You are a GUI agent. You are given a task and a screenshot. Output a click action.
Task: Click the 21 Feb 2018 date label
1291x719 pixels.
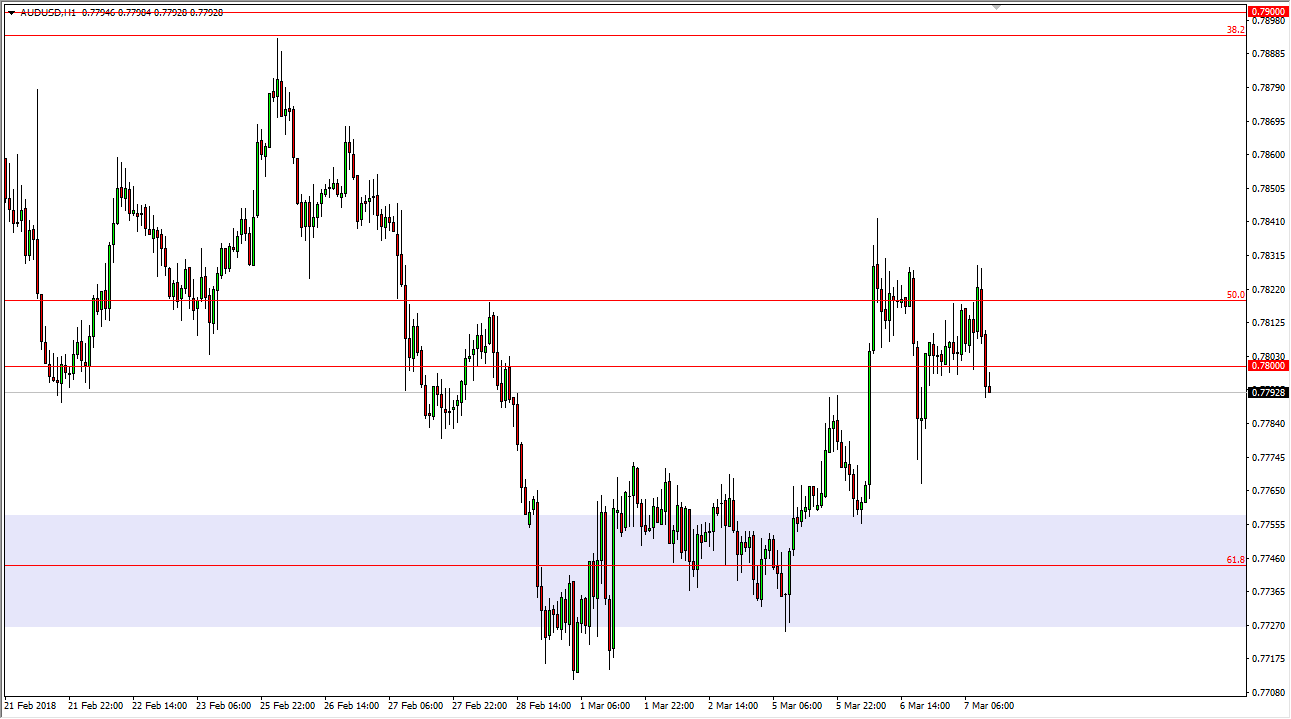click(x=30, y=706)
